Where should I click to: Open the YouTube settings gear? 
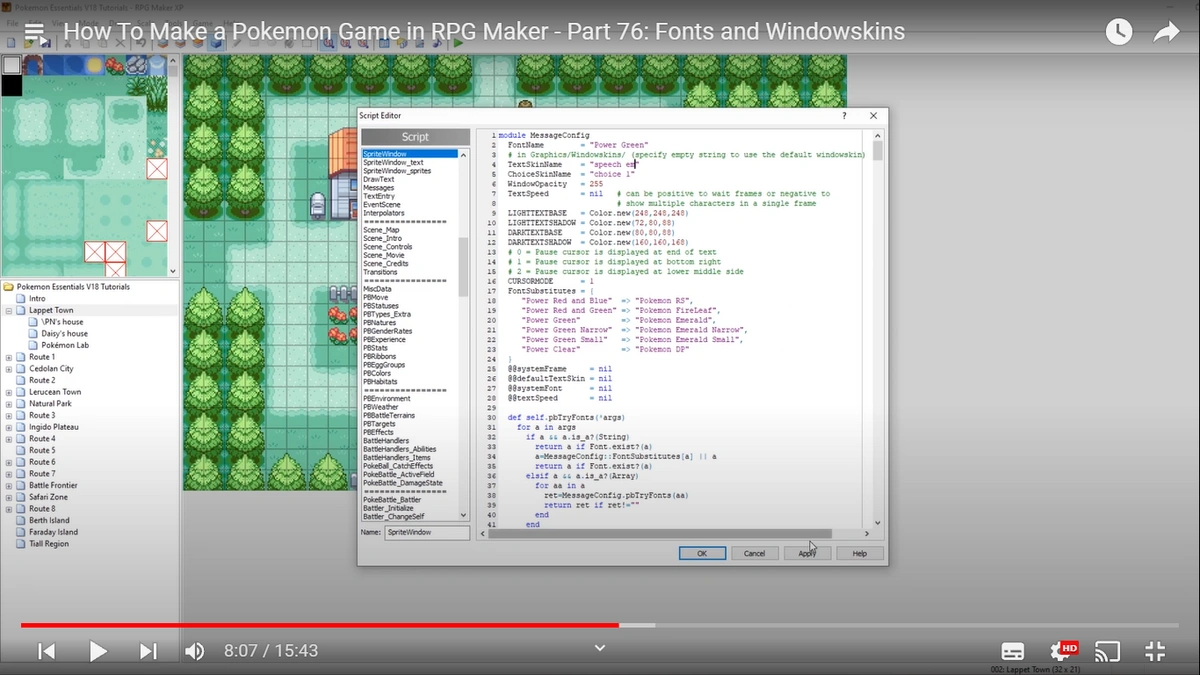click(x=1060, y=651)
